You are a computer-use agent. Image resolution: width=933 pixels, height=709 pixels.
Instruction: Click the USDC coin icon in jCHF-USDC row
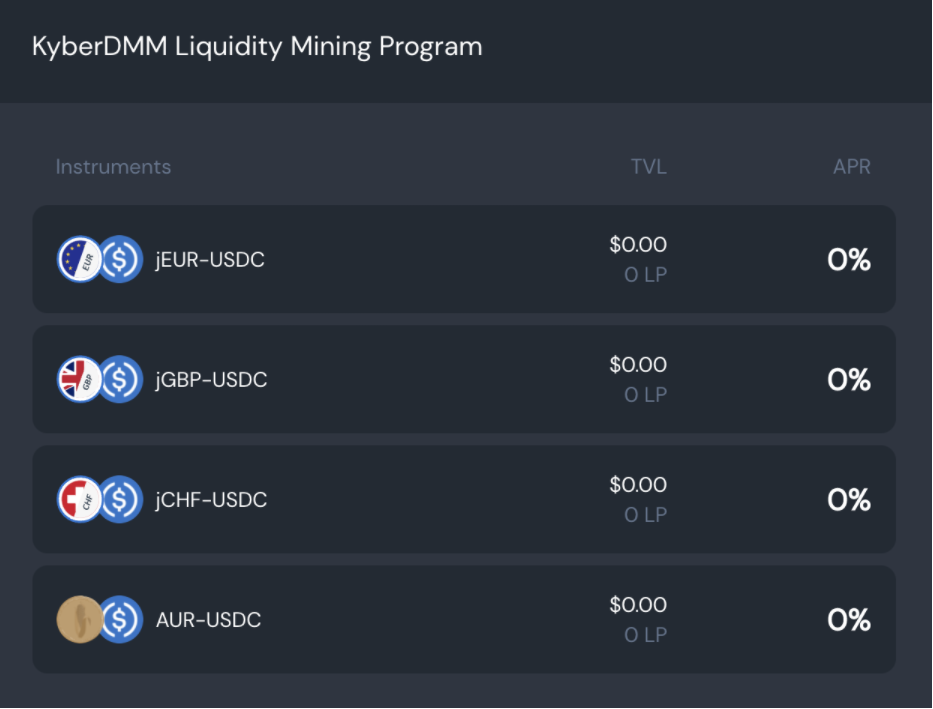(121, 500)
